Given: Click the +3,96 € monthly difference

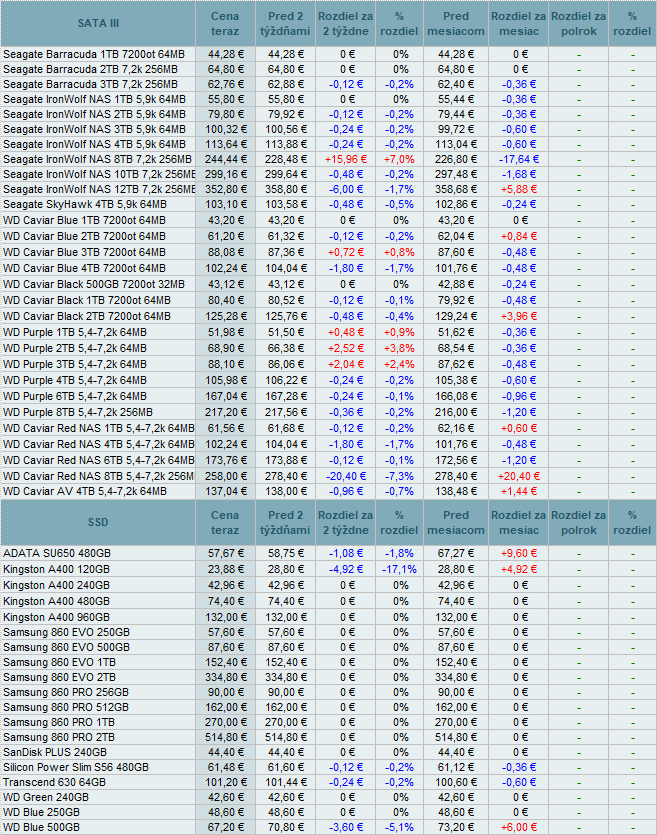Looking at the screenshot, I should pos(519,316).
